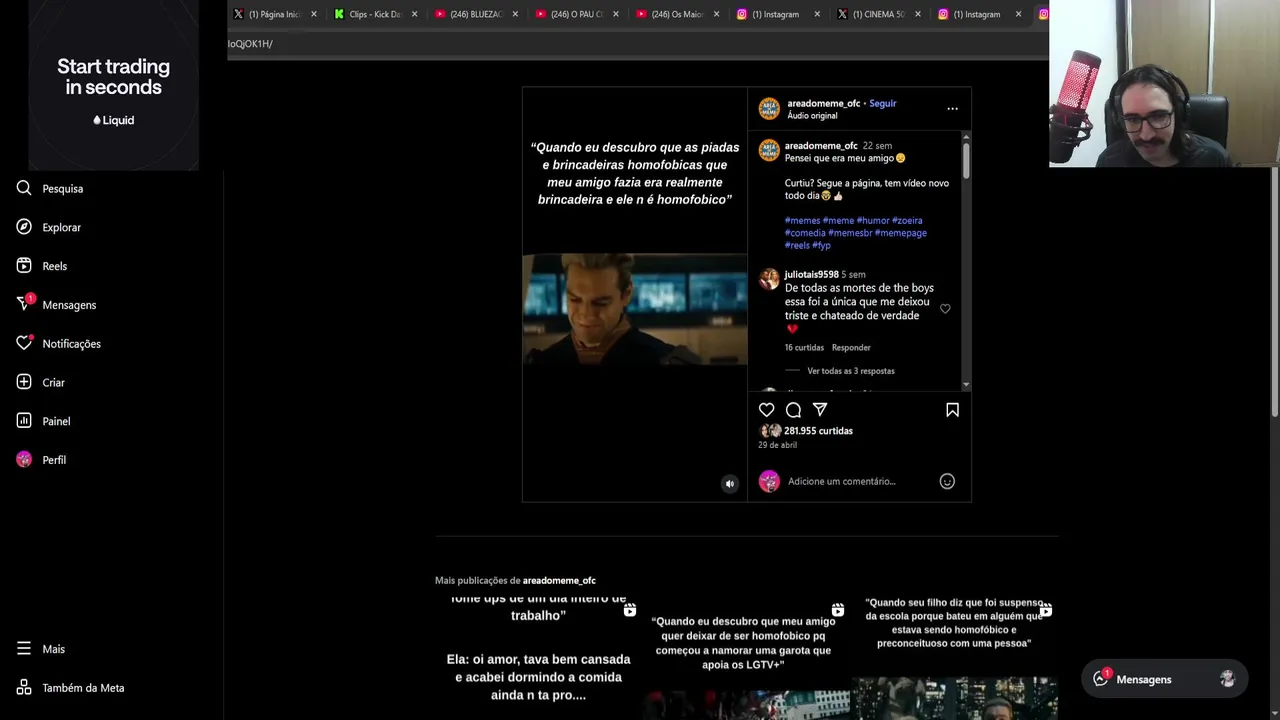Click the Criar plus icon

coord(24,382)
